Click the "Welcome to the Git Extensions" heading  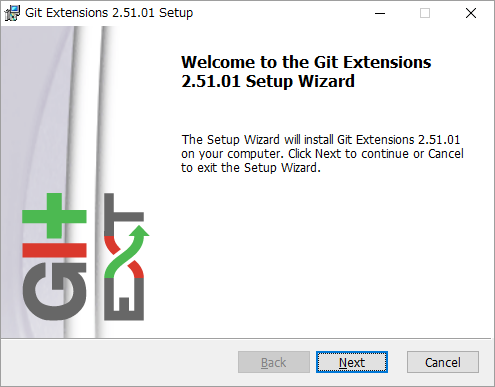(306, 62)
